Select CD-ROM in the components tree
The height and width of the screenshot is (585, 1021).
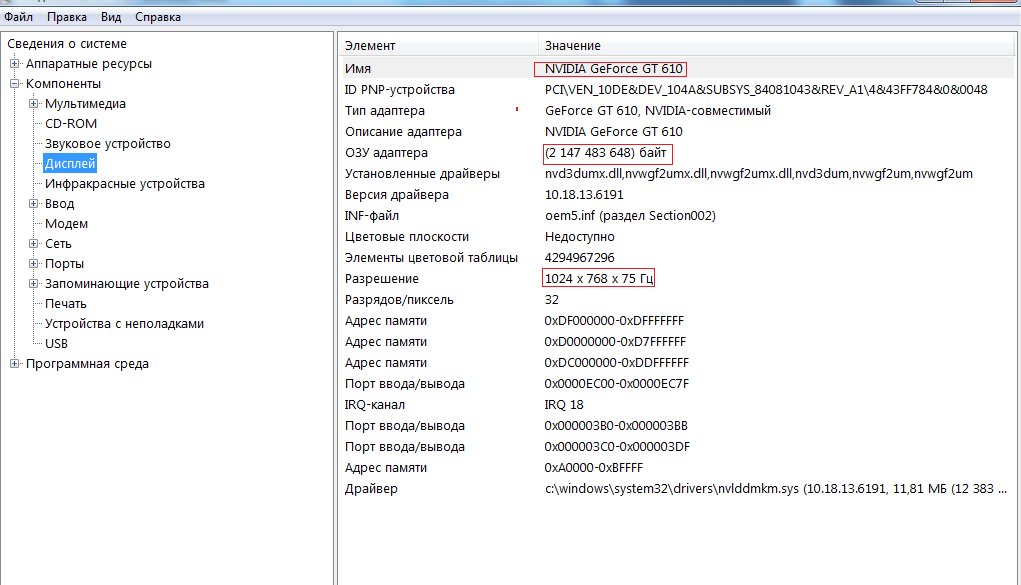click(71, 124)
